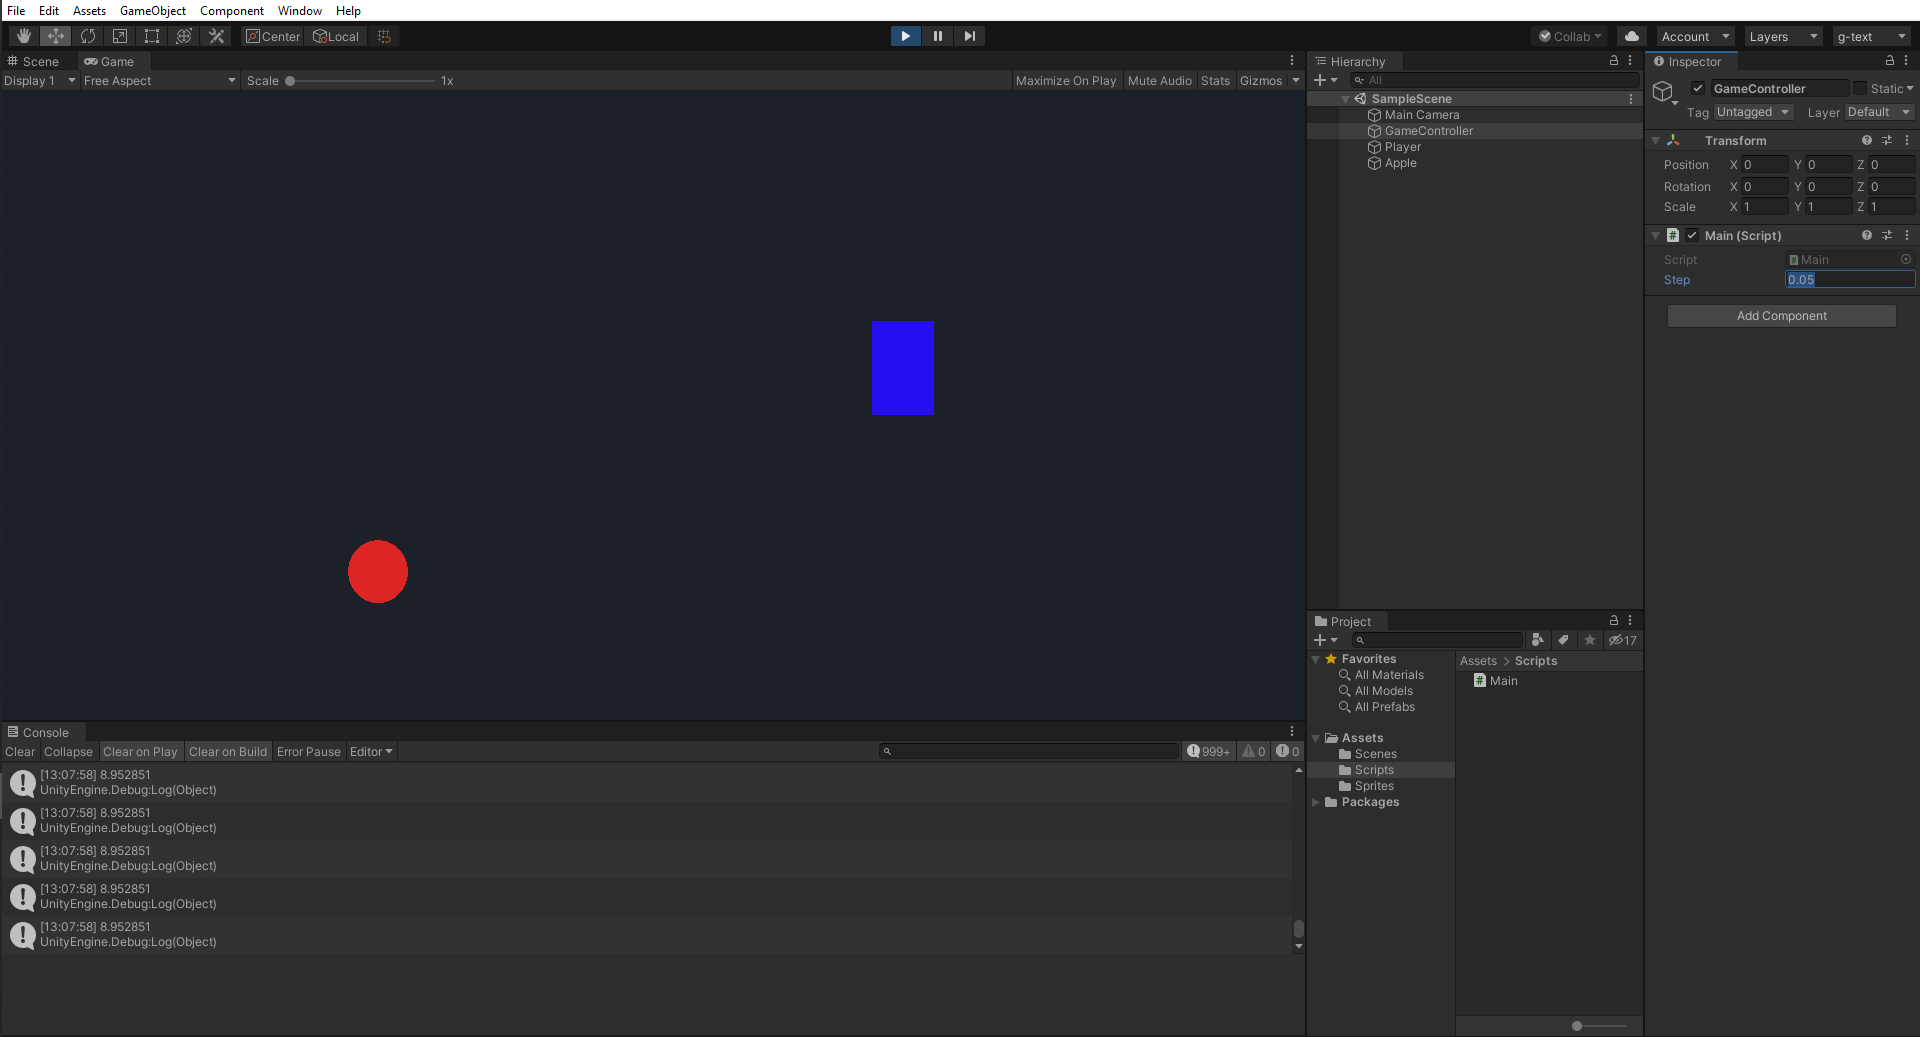Open Main Script presets

click(1887, 236)
